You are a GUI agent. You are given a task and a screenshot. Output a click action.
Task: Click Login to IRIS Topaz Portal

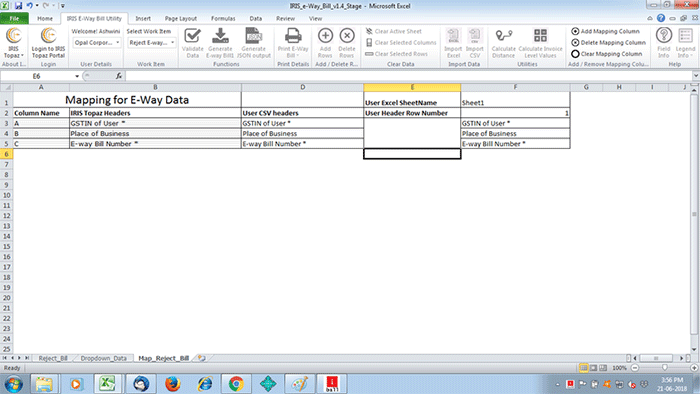point(48,43)
